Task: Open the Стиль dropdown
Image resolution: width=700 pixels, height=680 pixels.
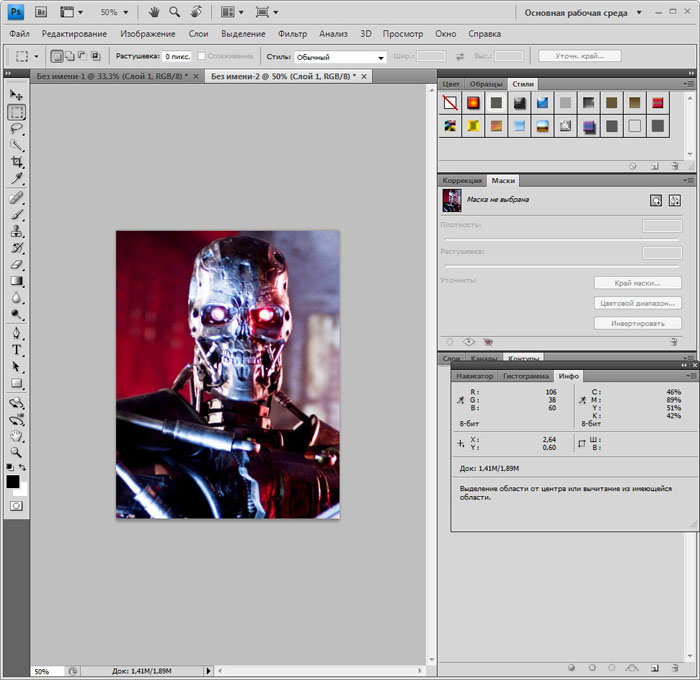Action: tap(340, 58)
